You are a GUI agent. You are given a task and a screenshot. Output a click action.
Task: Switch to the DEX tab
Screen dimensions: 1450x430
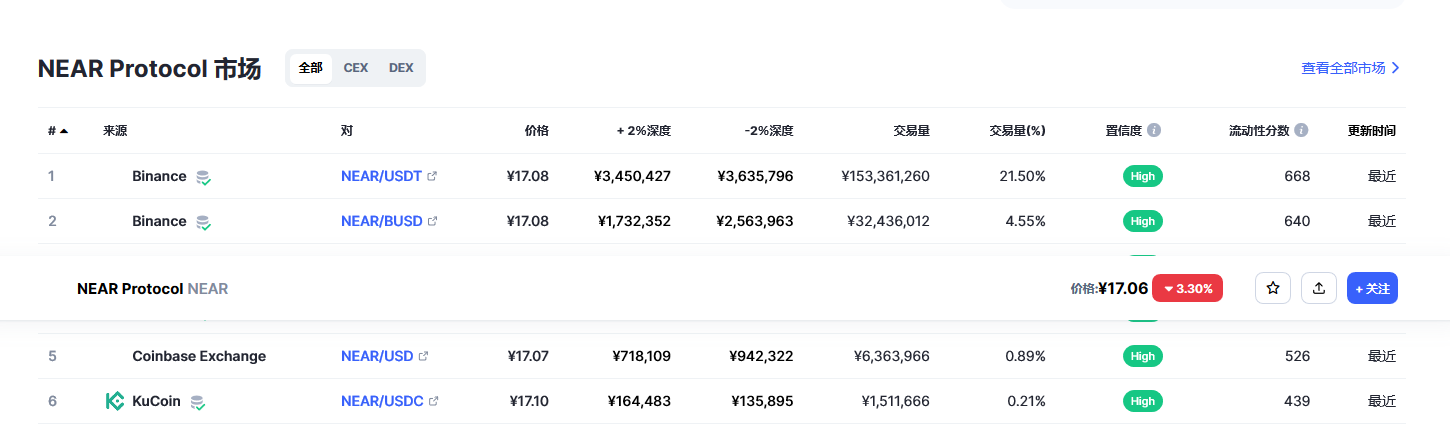click(401, 68)
